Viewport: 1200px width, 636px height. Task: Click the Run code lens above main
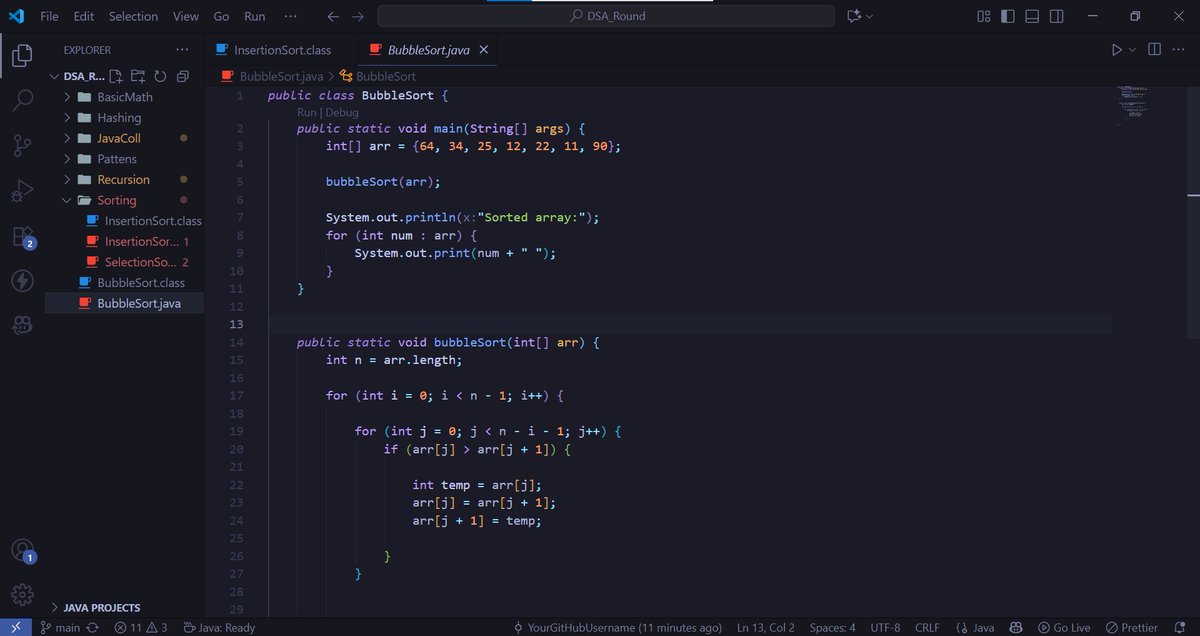pyautogui.click(x=306, y=112)
